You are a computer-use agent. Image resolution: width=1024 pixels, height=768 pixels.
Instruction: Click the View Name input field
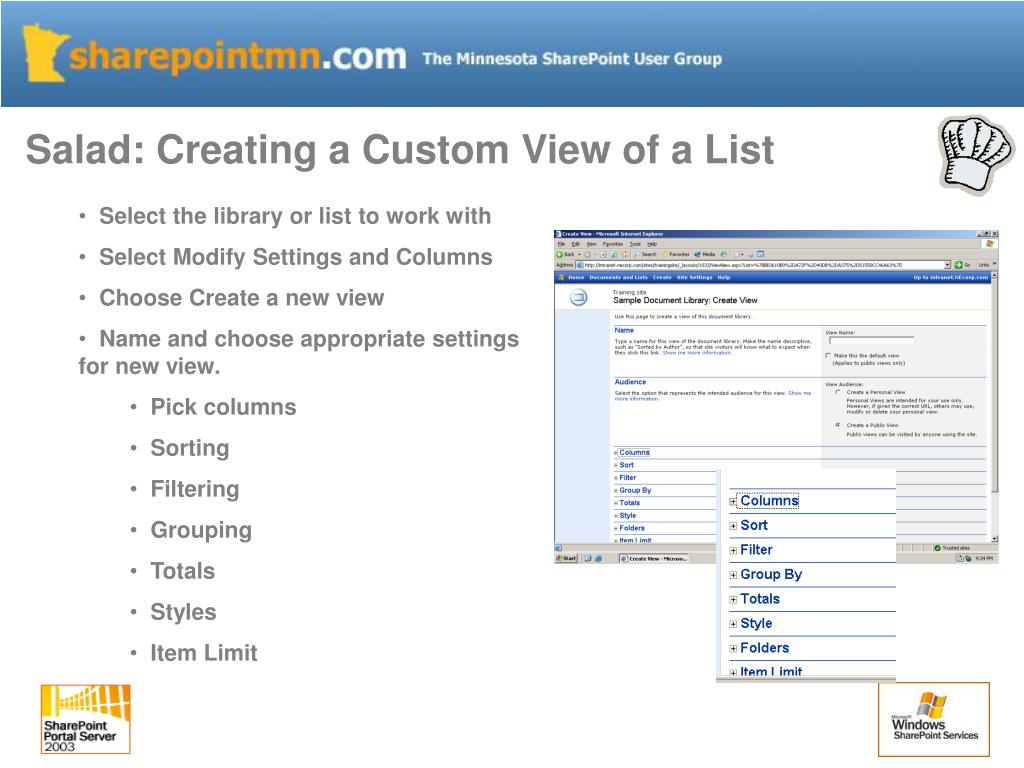pyautogui.click(x=871, y=340)
